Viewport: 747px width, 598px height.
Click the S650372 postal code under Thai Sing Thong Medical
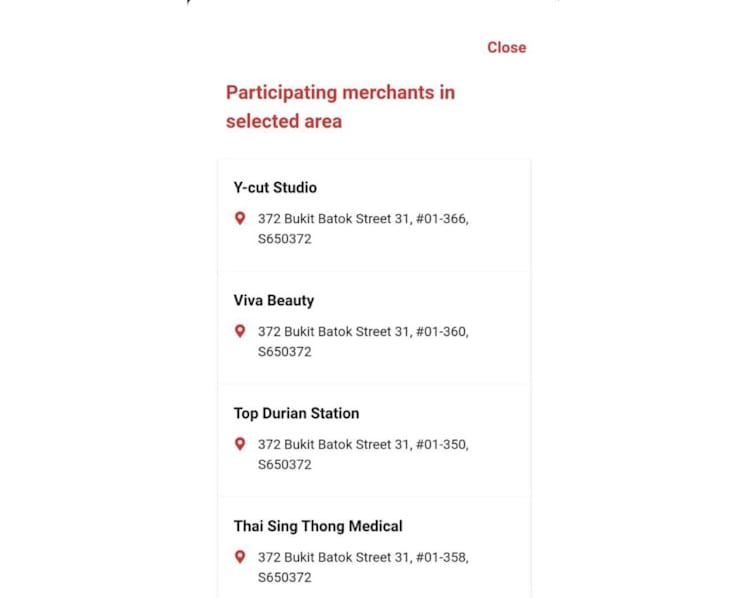point(284,578)
